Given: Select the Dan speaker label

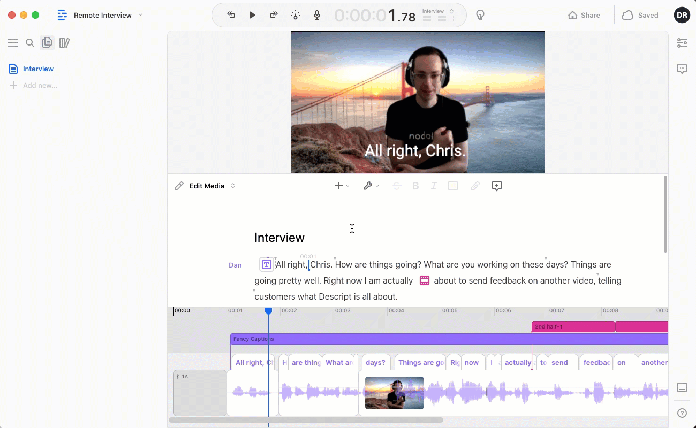Looking at the screenshot, I should [x=235, y=265].
